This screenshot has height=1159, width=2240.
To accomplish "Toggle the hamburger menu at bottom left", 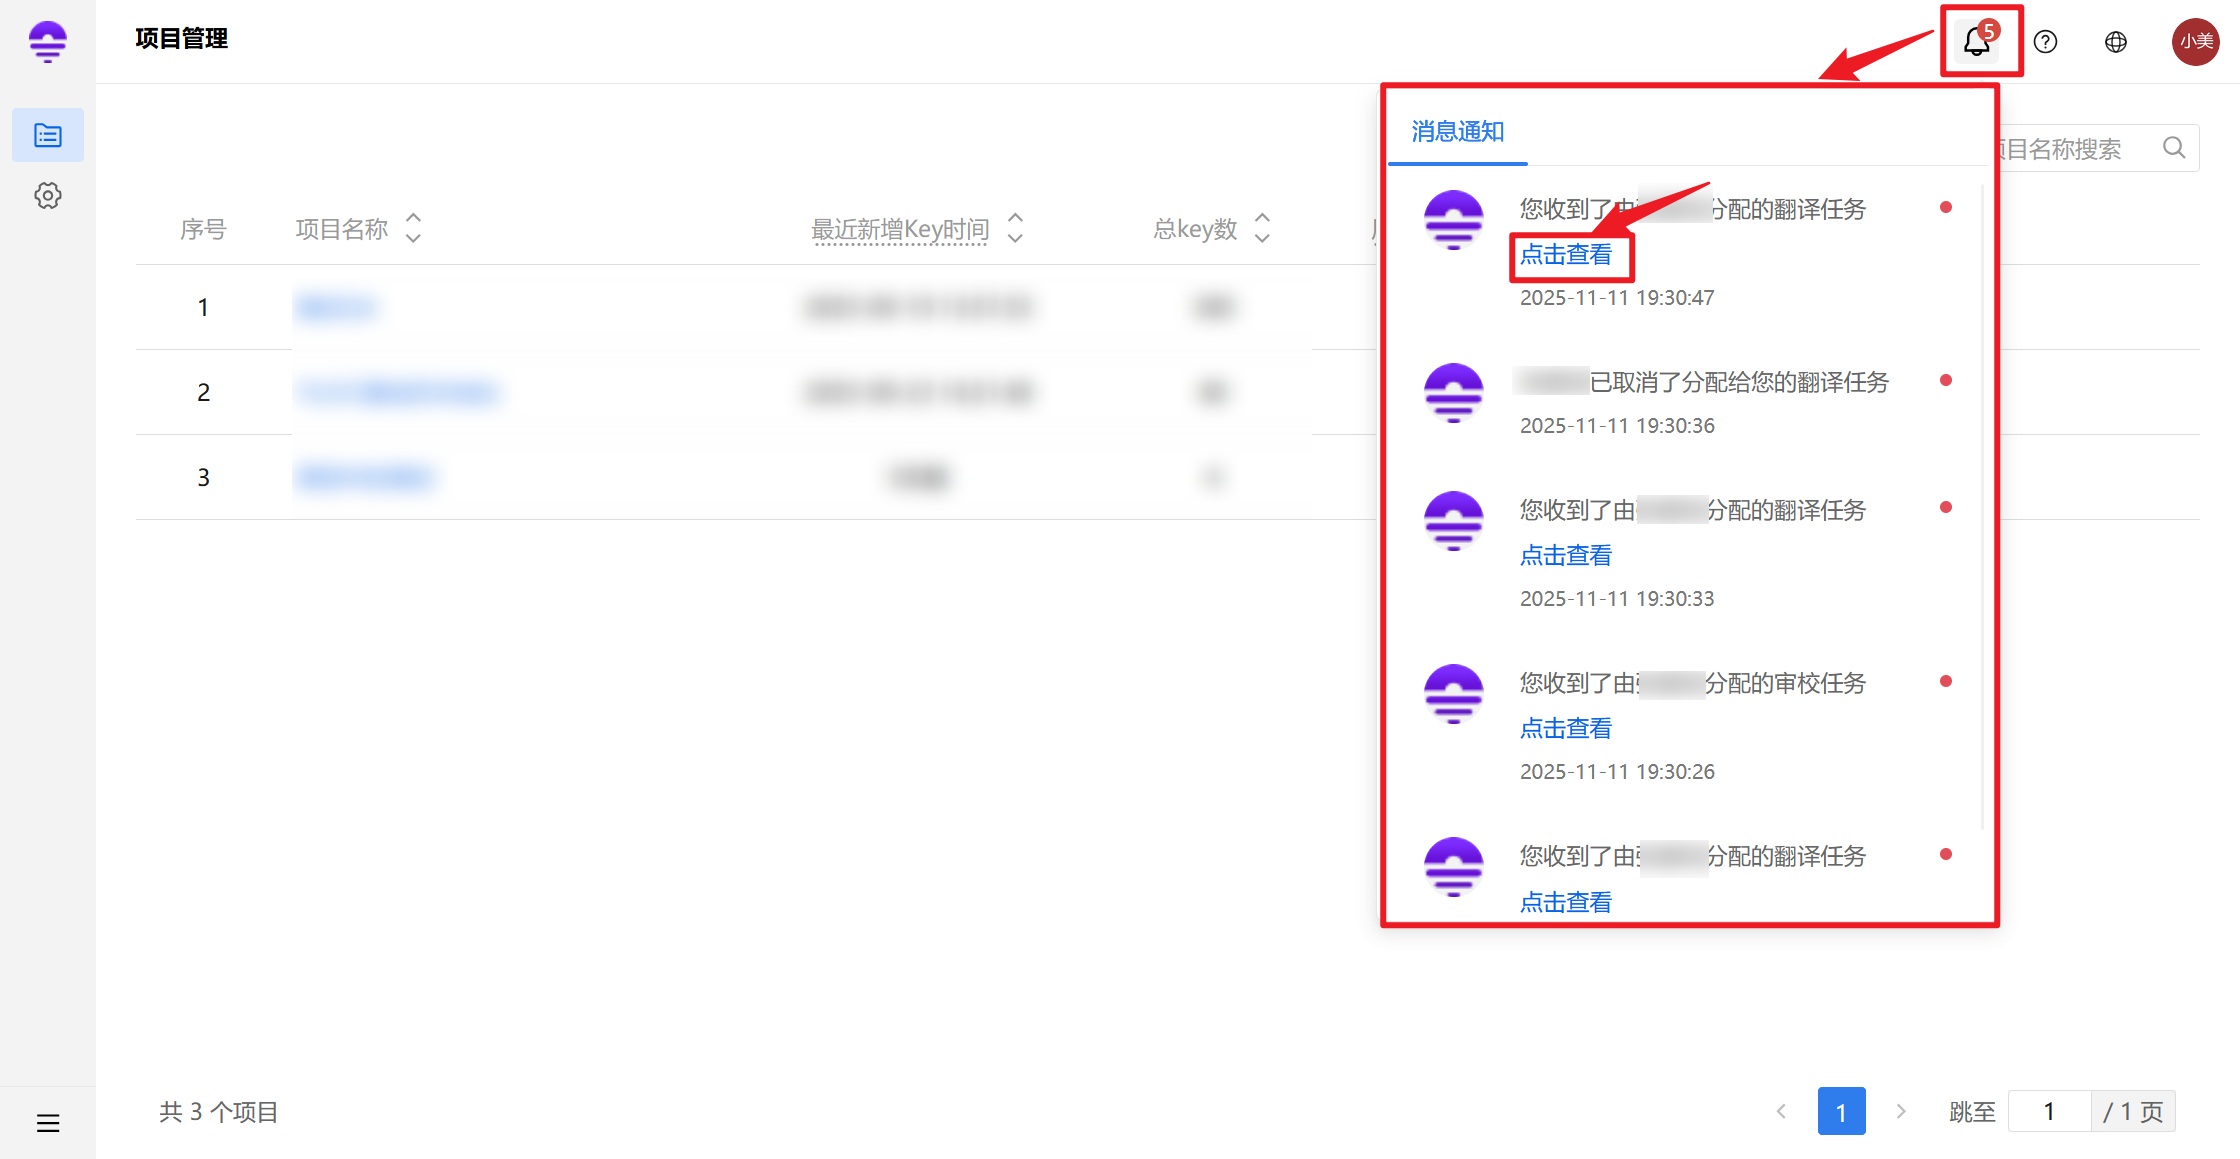I will 48,1123.
